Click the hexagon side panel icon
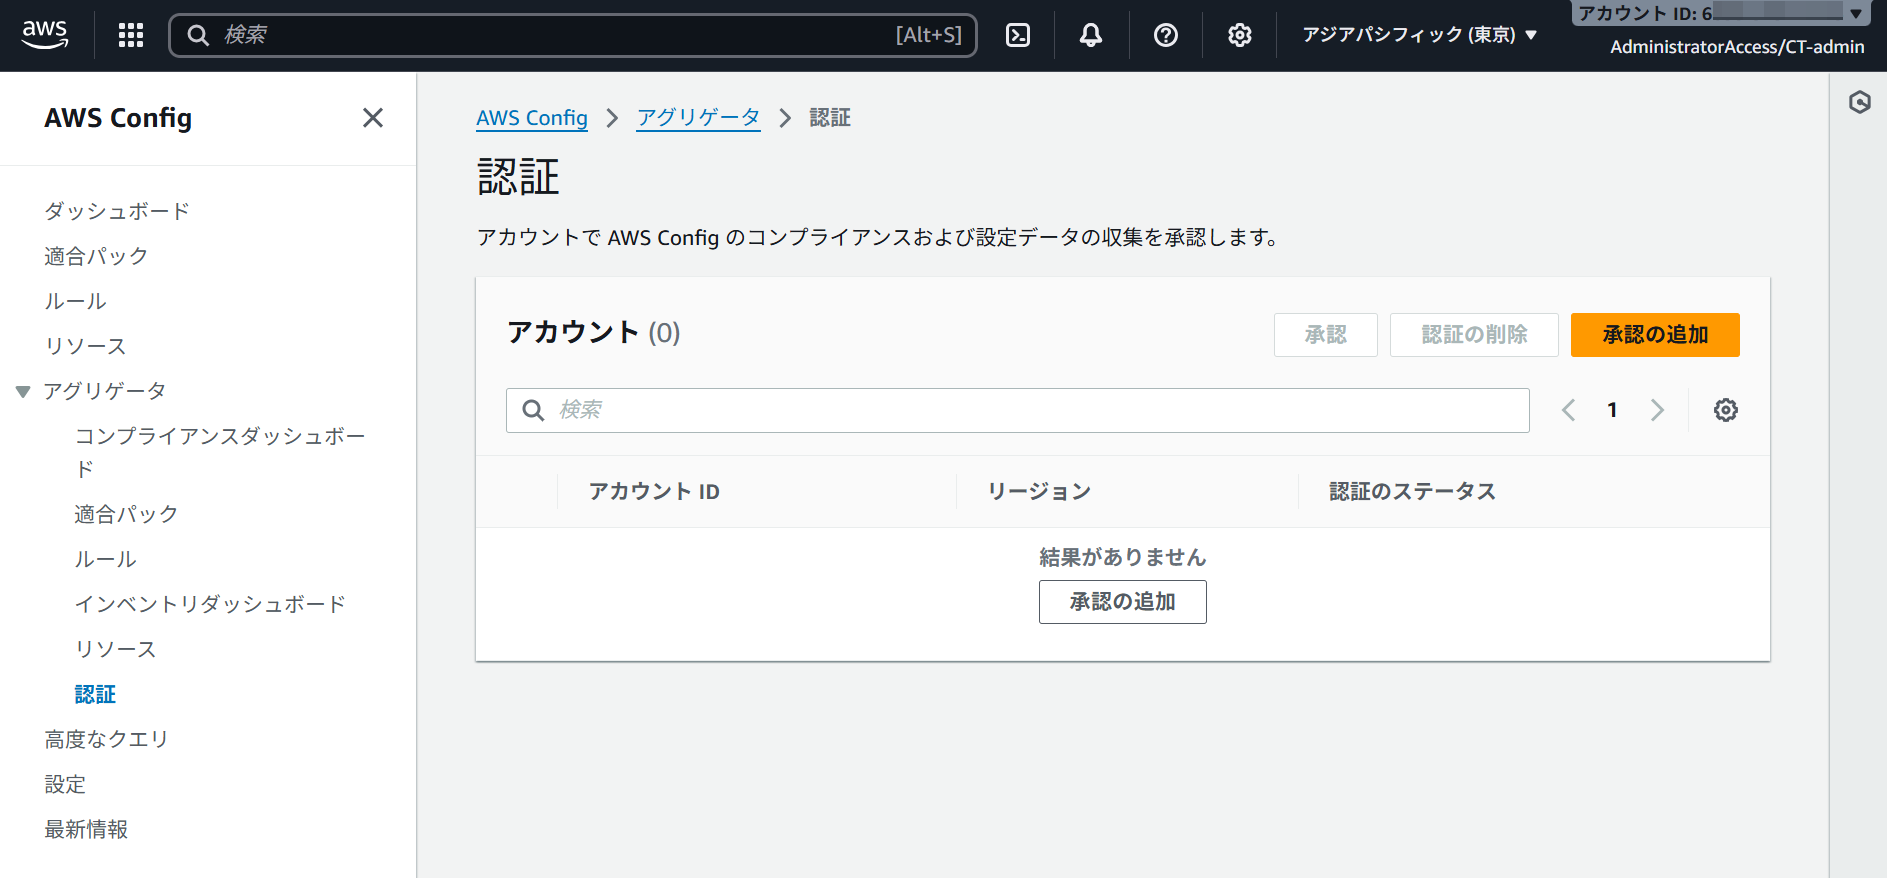Viewport: 1887px width, 878px height. click(x=1859, y=102)
